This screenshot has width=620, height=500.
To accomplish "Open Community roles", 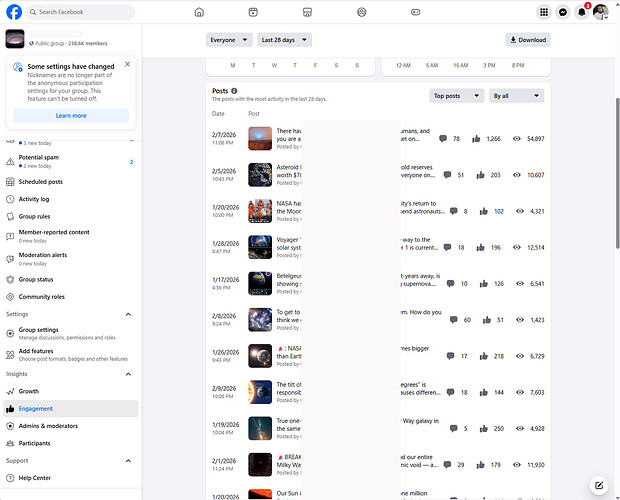I will (71, 297).
